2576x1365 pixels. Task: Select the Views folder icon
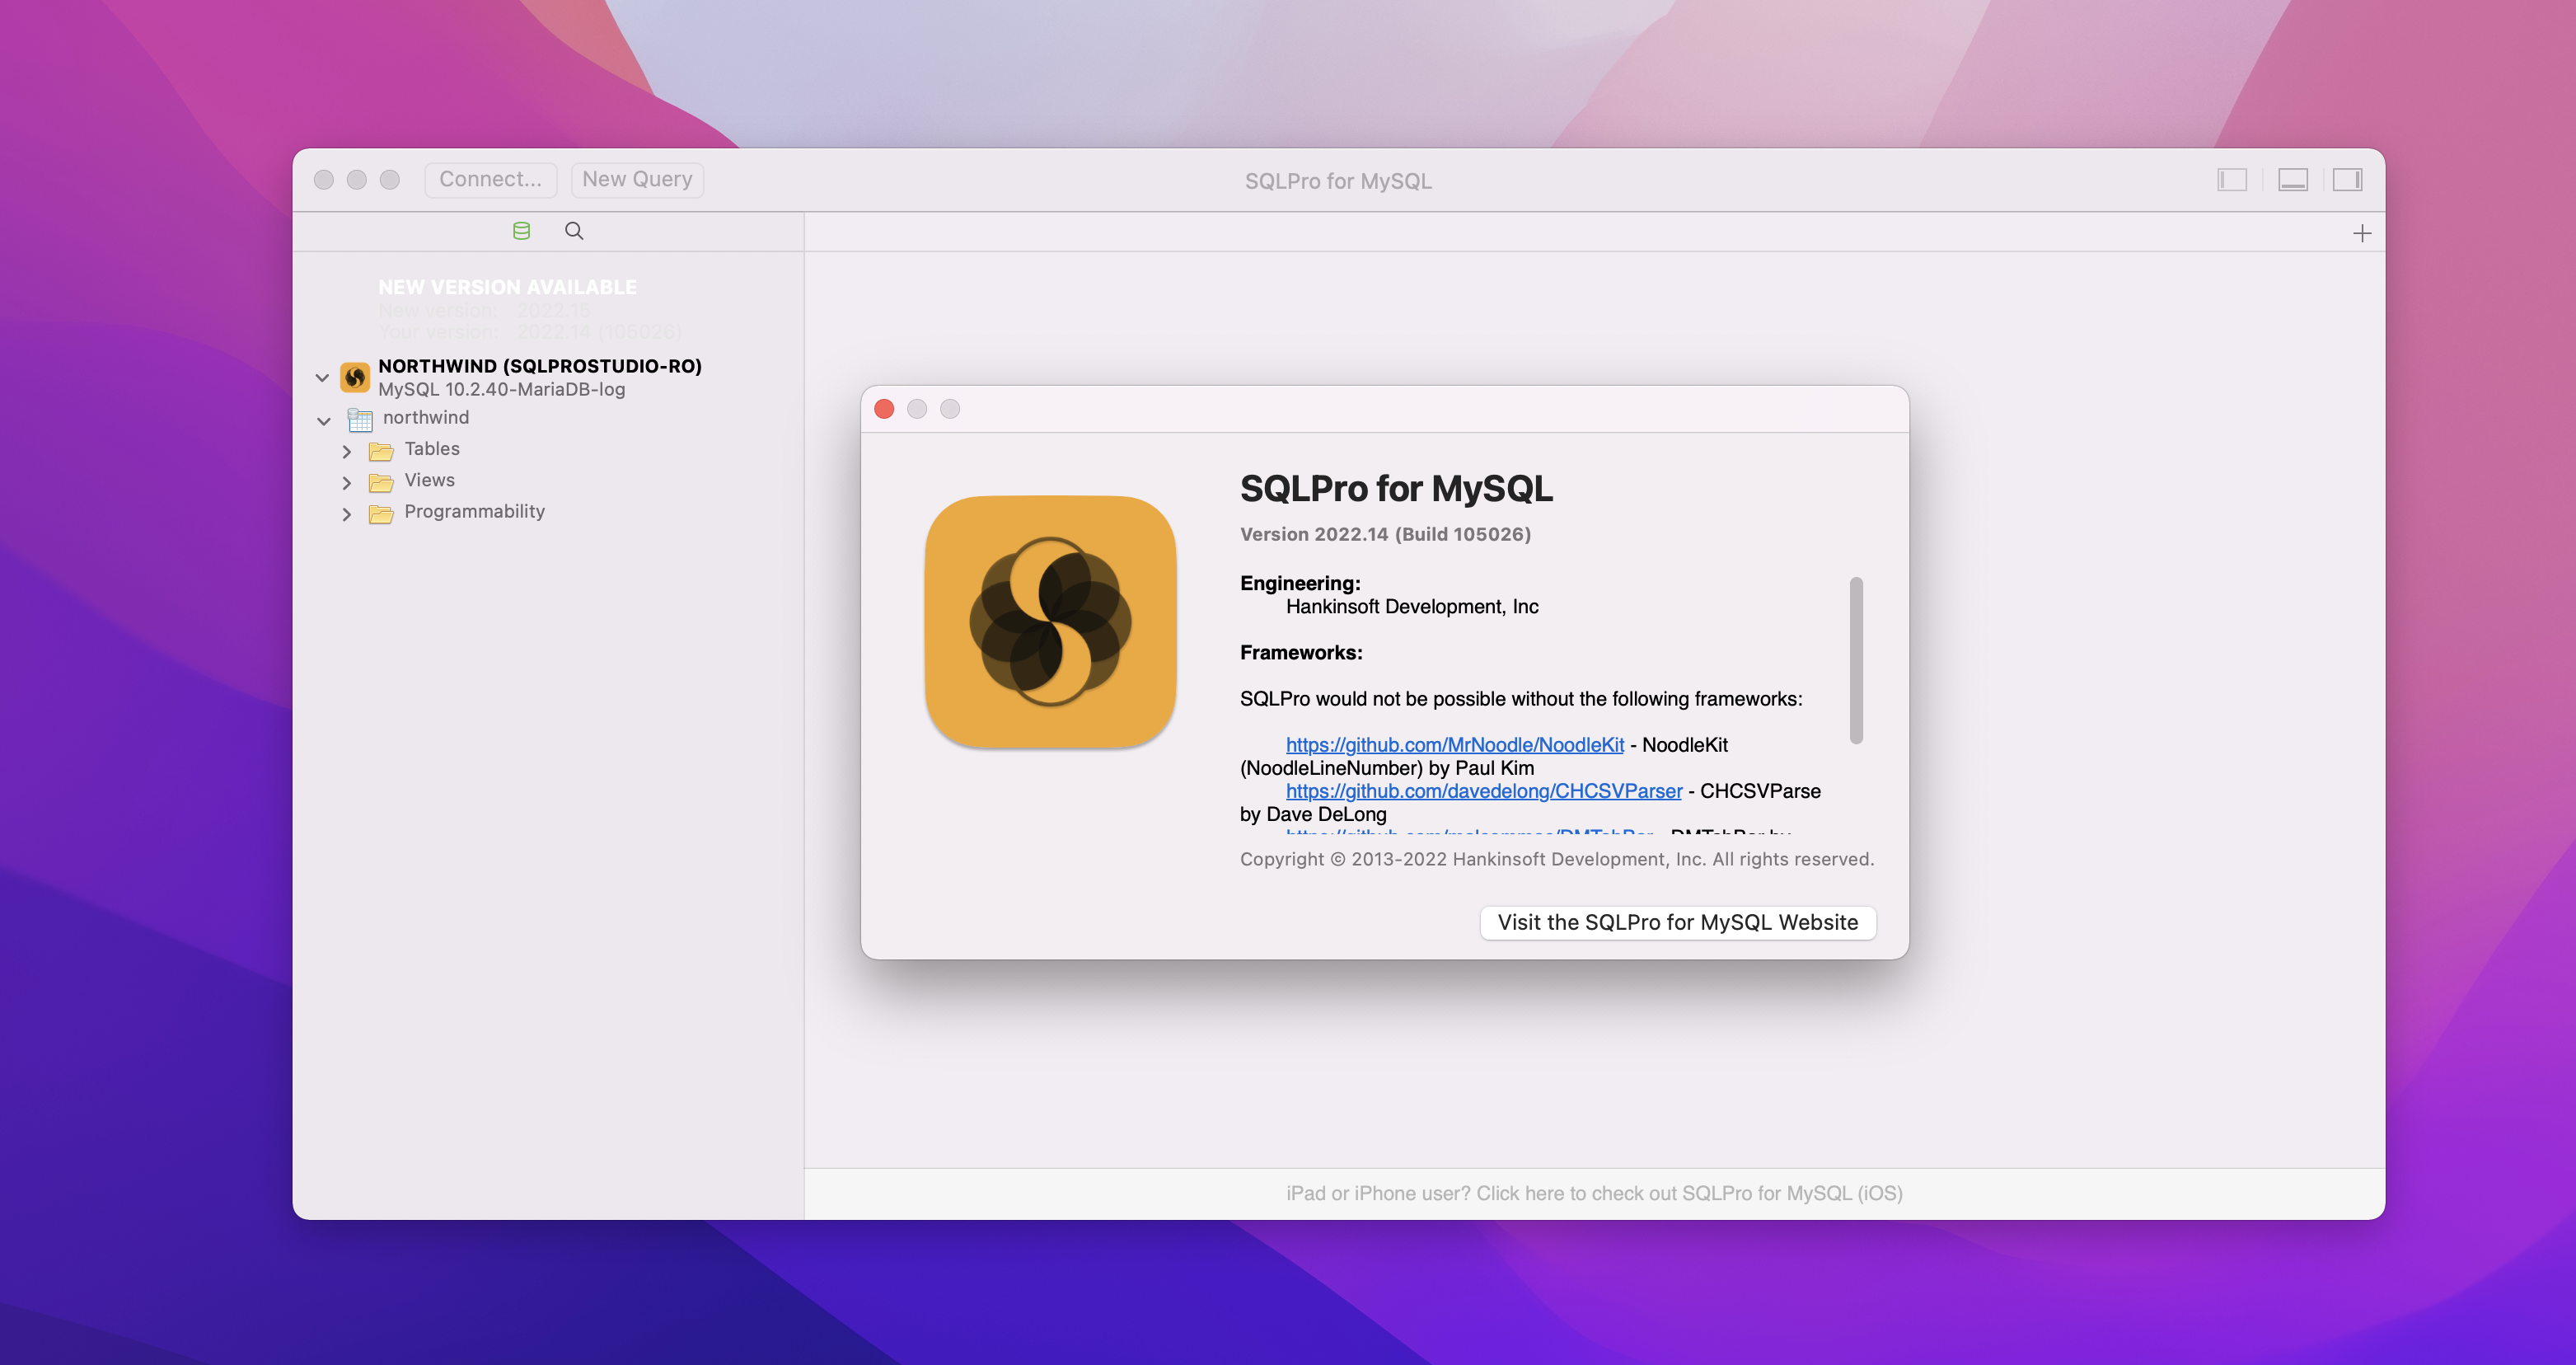click(381, 483)
